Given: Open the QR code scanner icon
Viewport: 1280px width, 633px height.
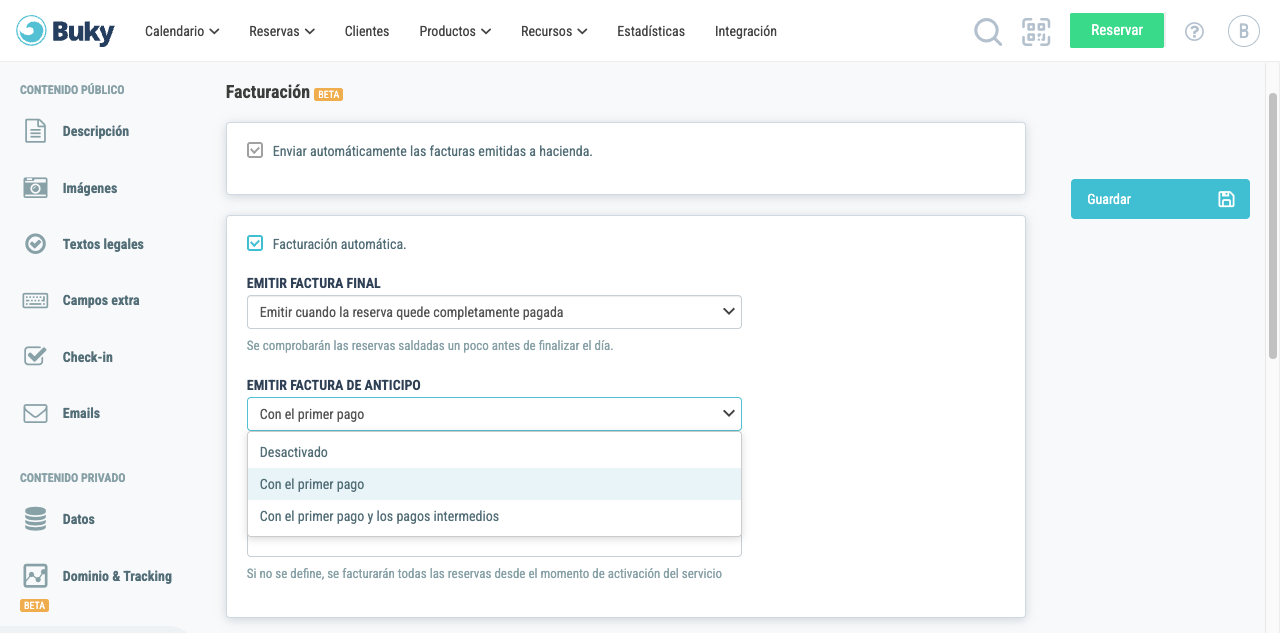Looking at the screenshot, I should click(1036, 31).
